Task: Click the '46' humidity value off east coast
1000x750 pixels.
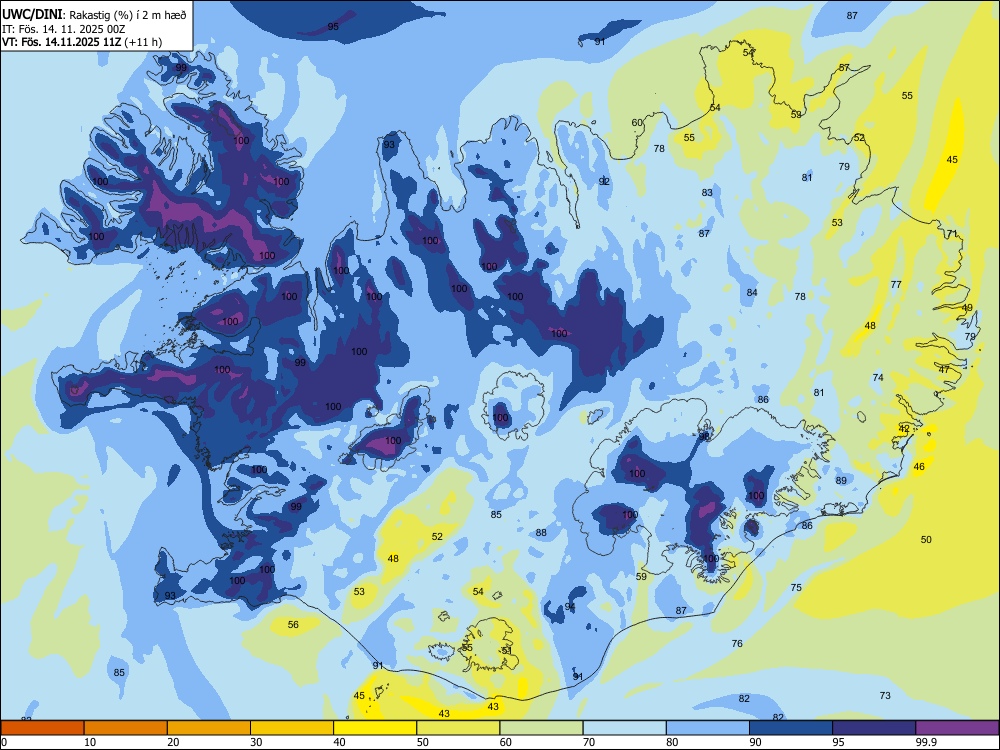Action: pyautogui.click(x=919, y=467)
